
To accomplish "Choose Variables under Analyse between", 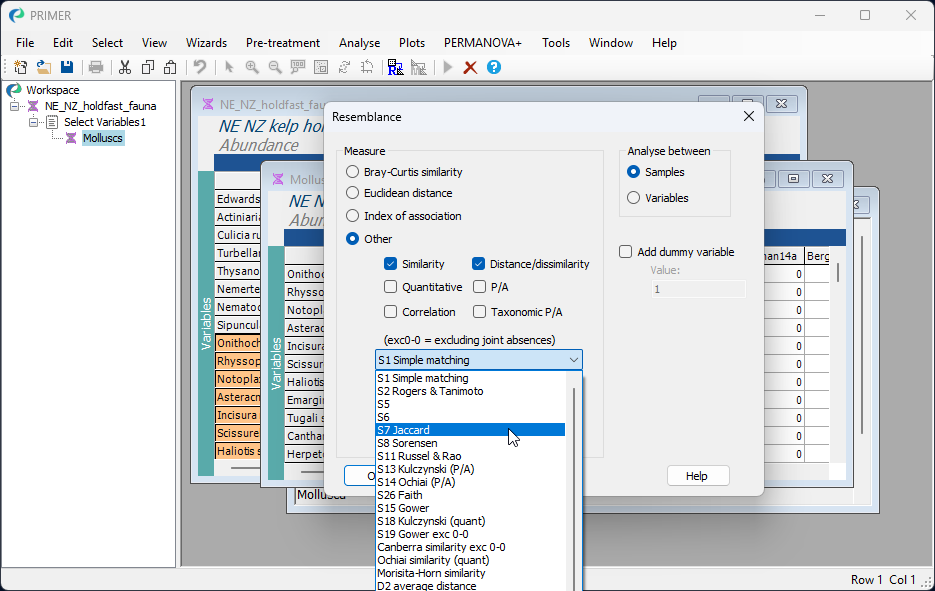I will [x=633, y=198].
